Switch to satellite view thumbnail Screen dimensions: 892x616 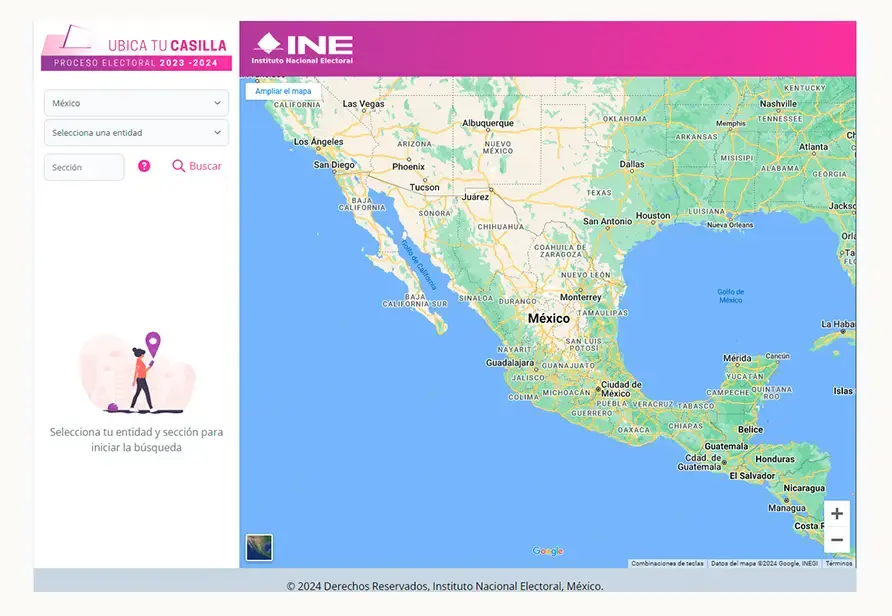point(259,548)
